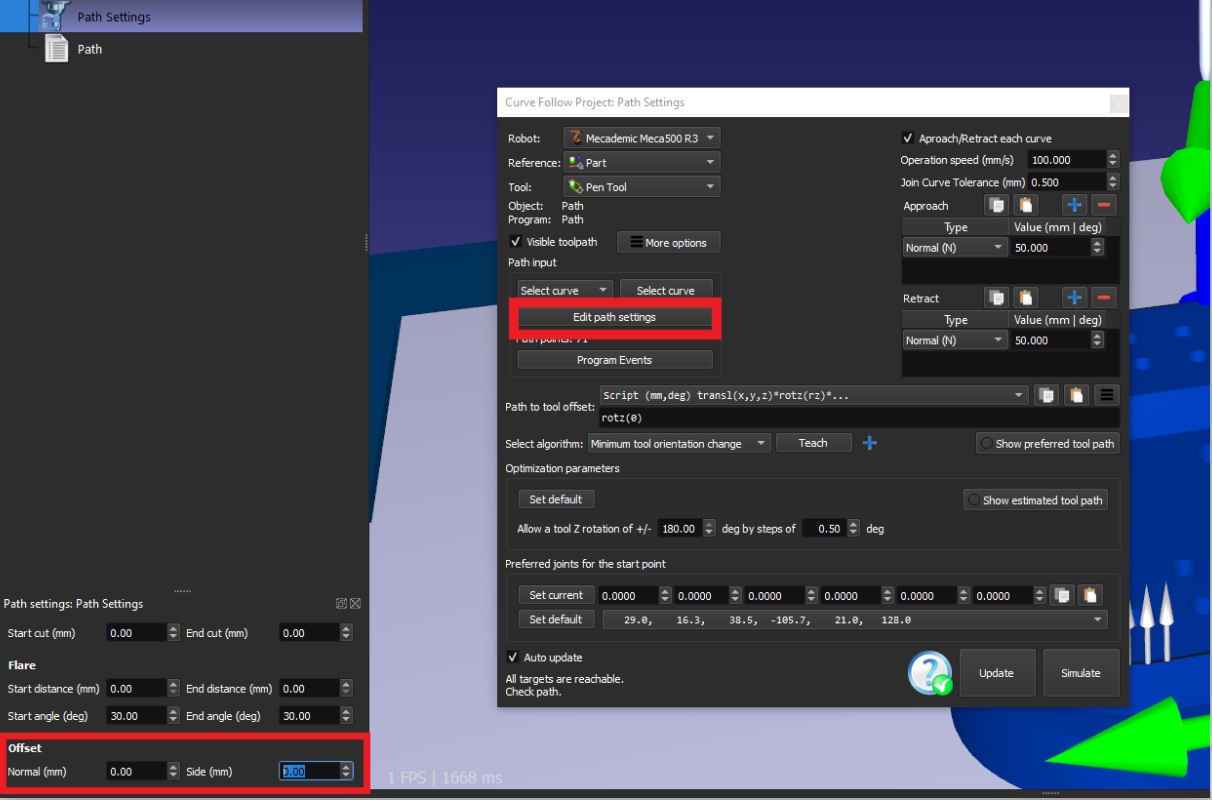1212x800 pixels.
Task: Click the Edit path settings button
Action: coord(614,317)
